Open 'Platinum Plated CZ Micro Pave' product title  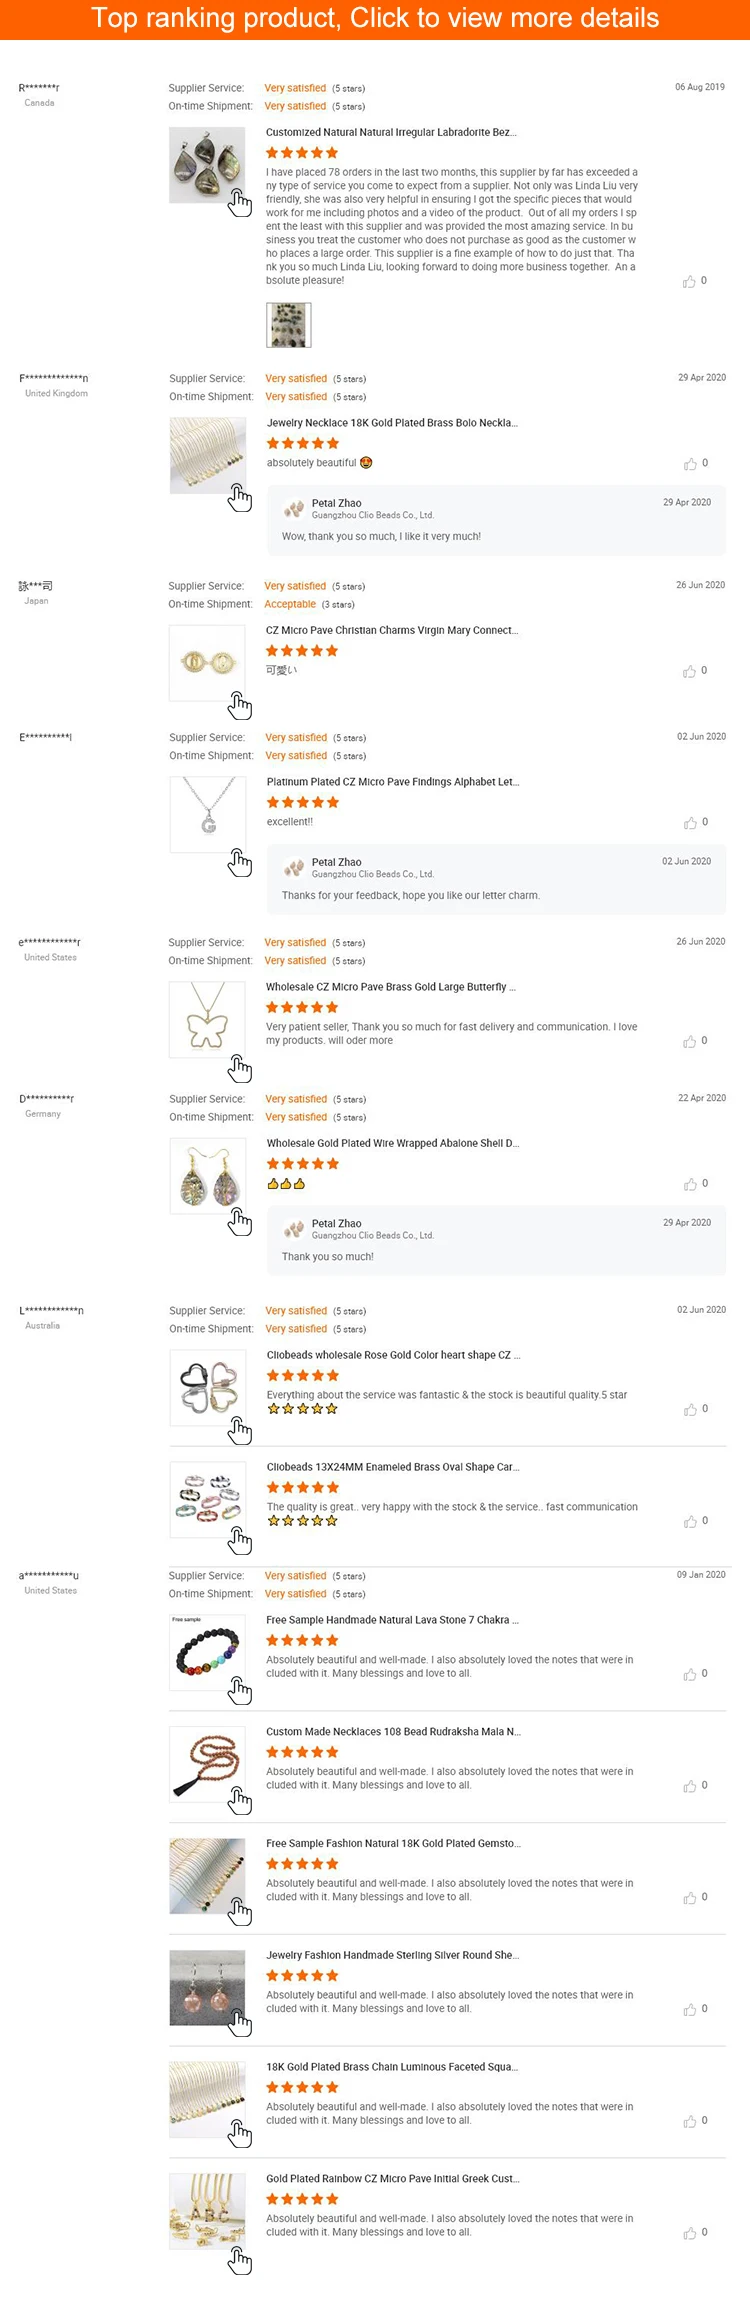pos(393,782)
